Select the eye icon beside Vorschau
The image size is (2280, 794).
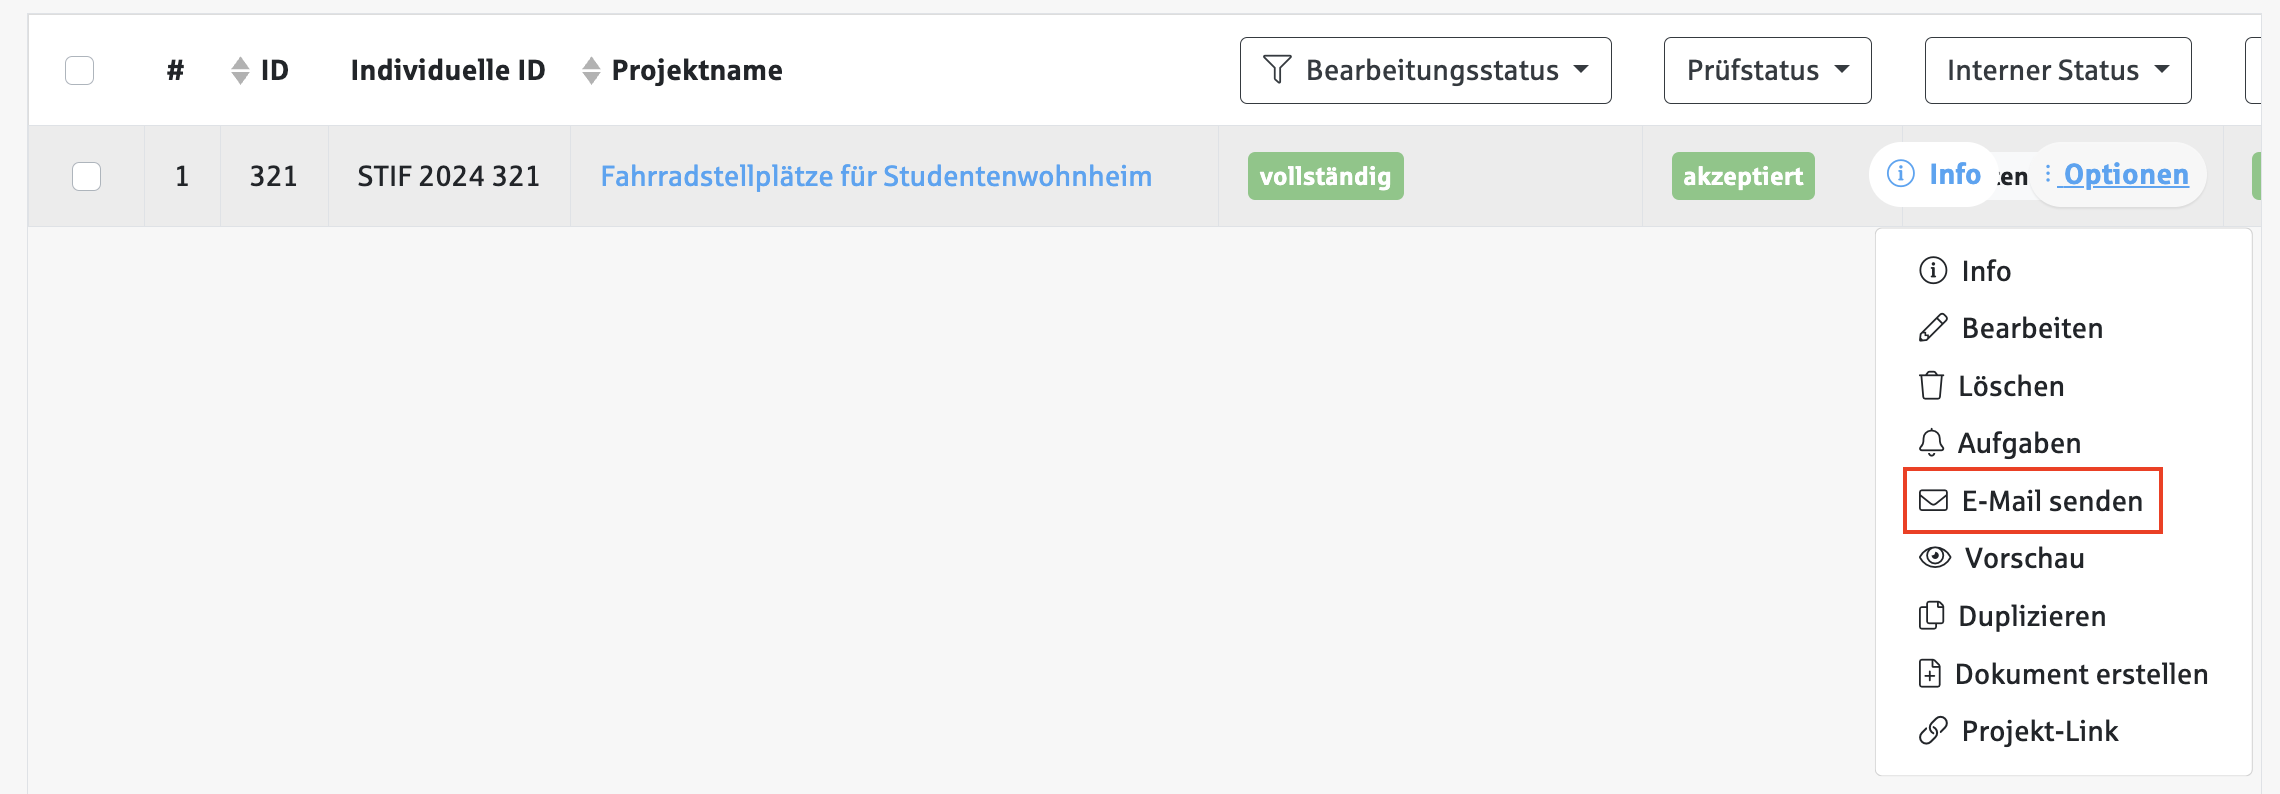pyautogui.click(x=1933, y=558)
